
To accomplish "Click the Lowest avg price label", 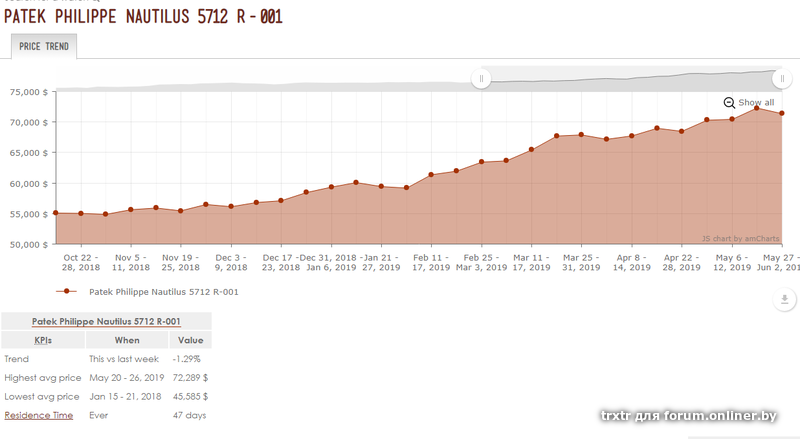I will 42,397.
